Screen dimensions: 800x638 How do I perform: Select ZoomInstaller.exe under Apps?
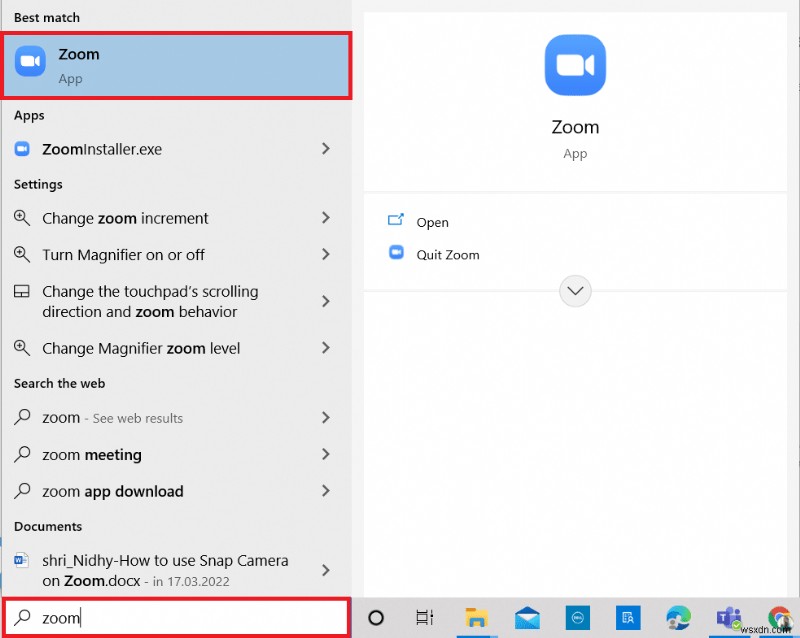pyautogui.click(x=110, y=147)
